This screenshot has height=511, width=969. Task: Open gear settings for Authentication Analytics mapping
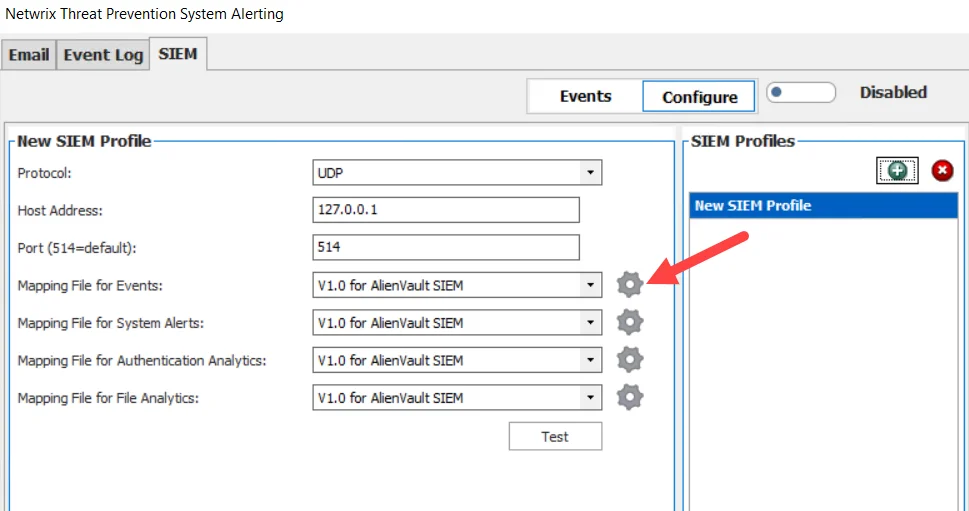coord(630,360)
